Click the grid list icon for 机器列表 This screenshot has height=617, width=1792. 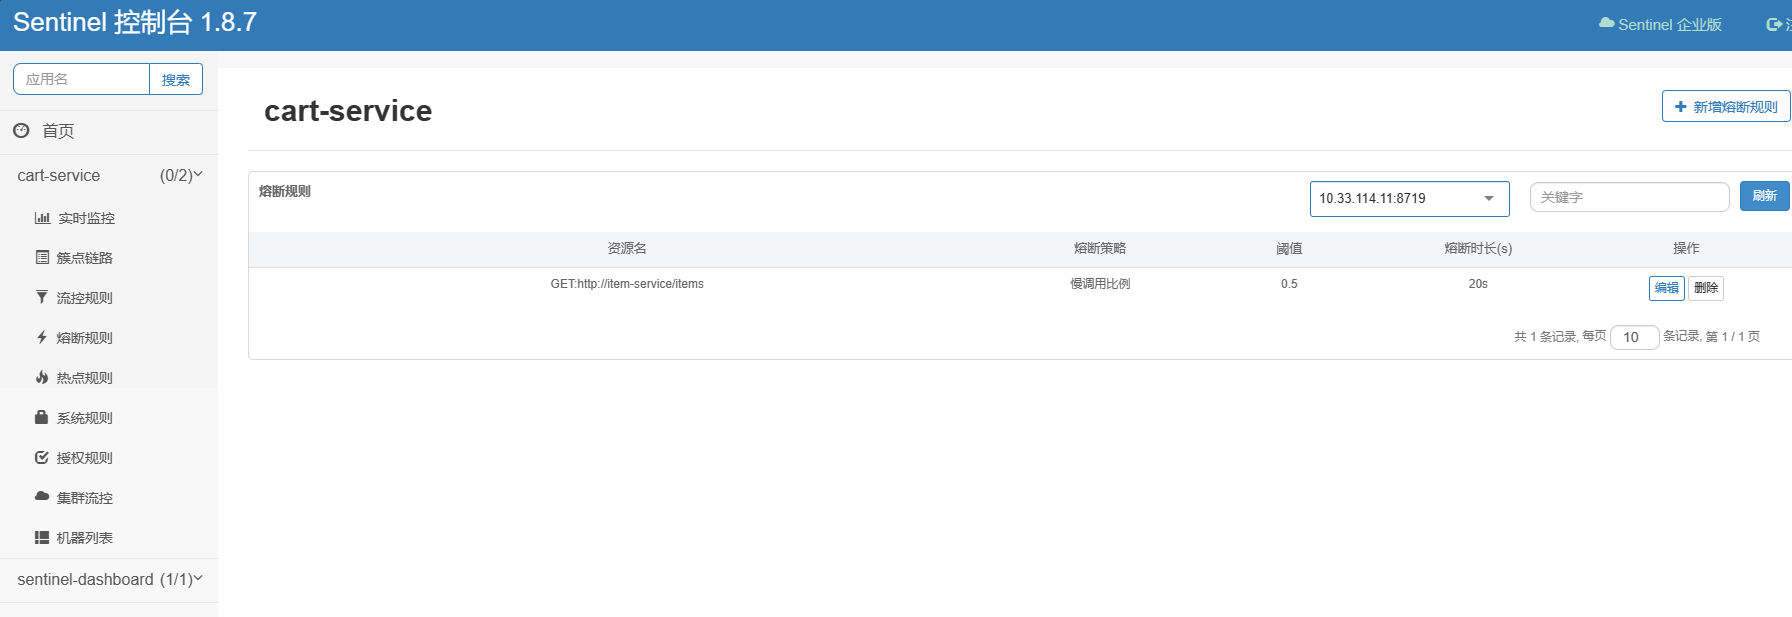coord(42,537)
